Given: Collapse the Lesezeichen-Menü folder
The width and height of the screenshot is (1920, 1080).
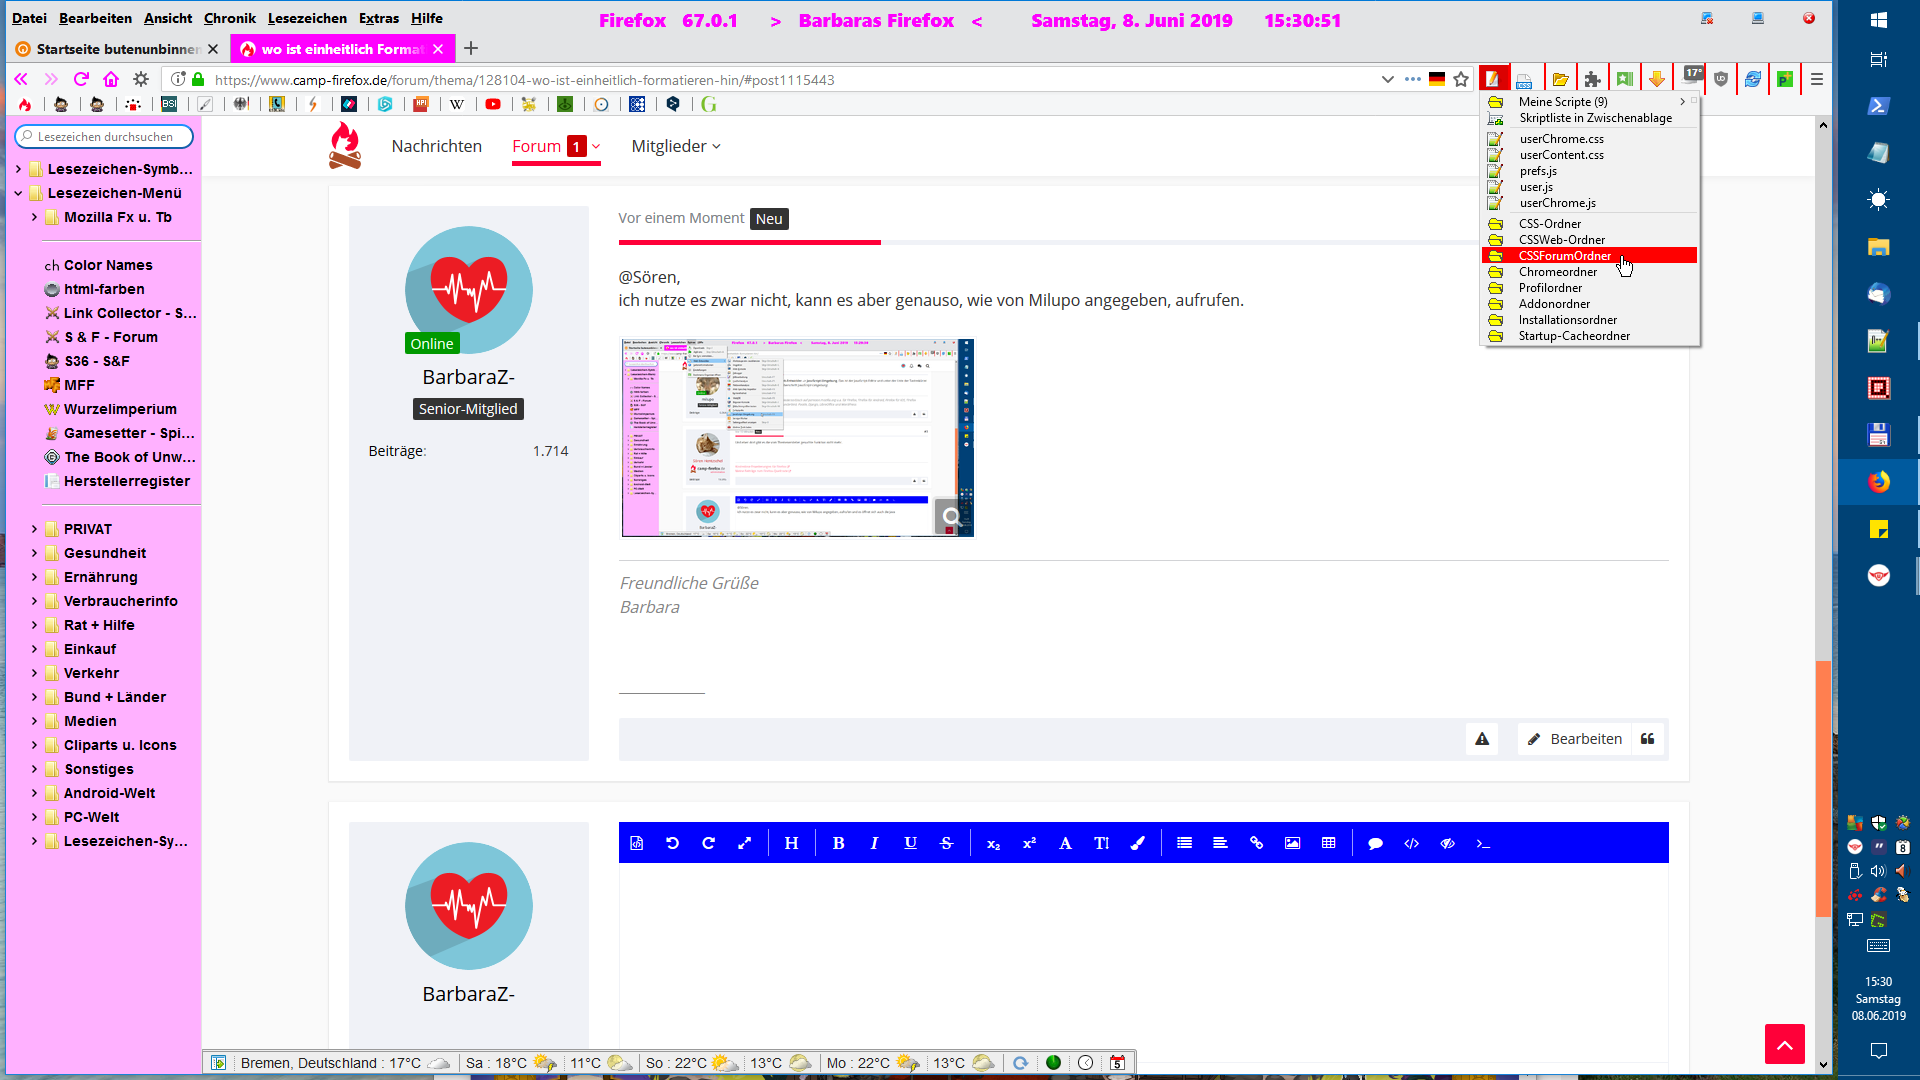Looking at the screenshot, I should [18, 193].
